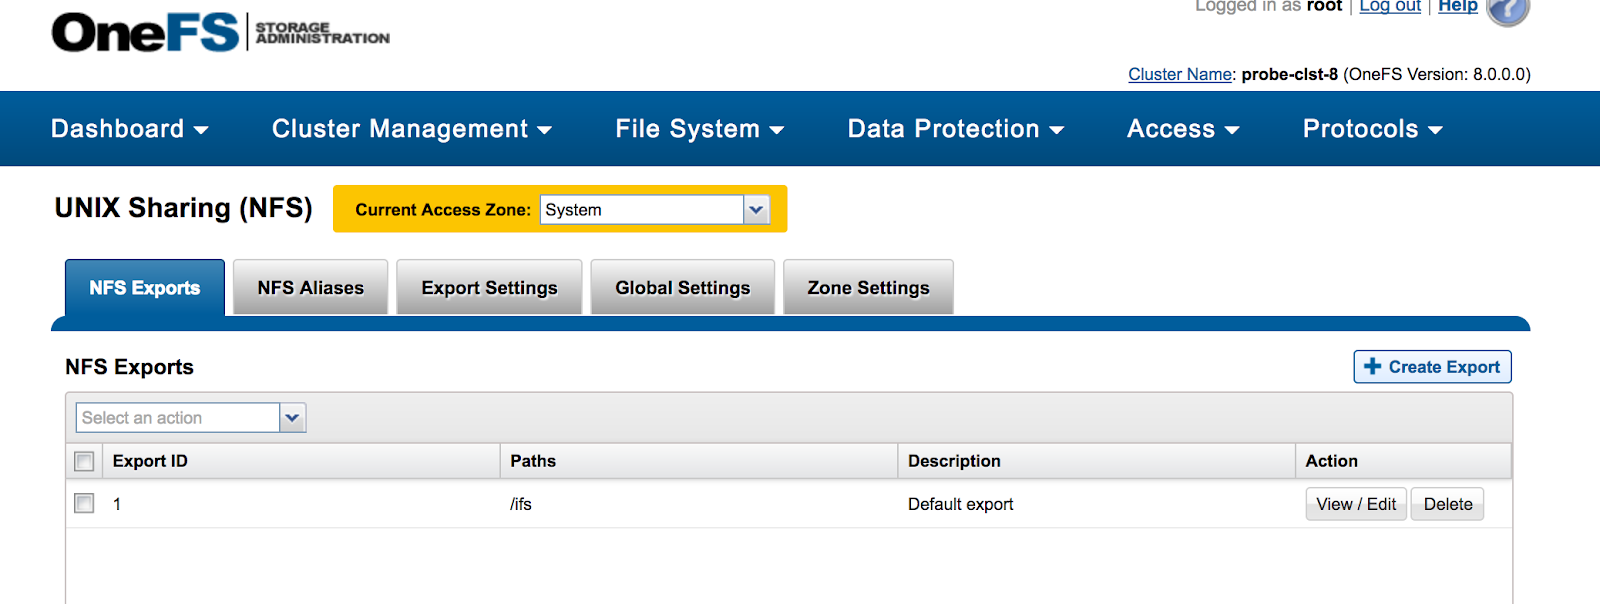Delete the Default export entry
Viewport: 1600px width, 604px height.
[x=1448, y=504]
